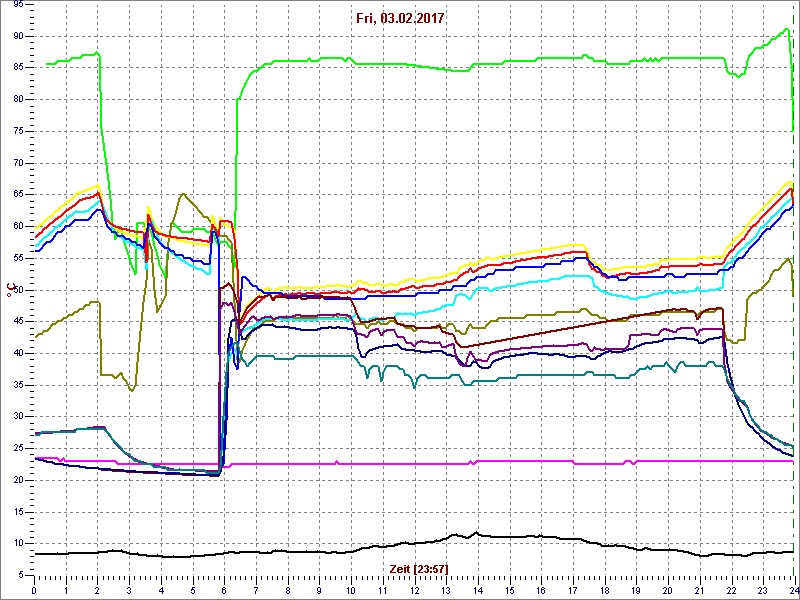Click the 45 temperature axis label
Screen dimensions: 800x600
[x=17, y=321]
